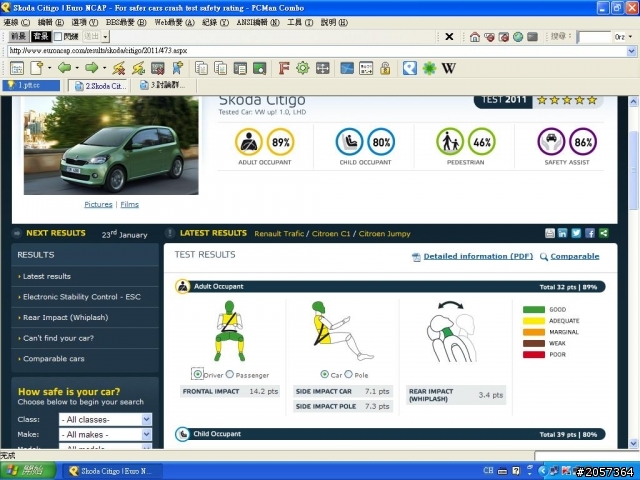
Task: Open the 工具 (T) menu
Action: [300, 22]
